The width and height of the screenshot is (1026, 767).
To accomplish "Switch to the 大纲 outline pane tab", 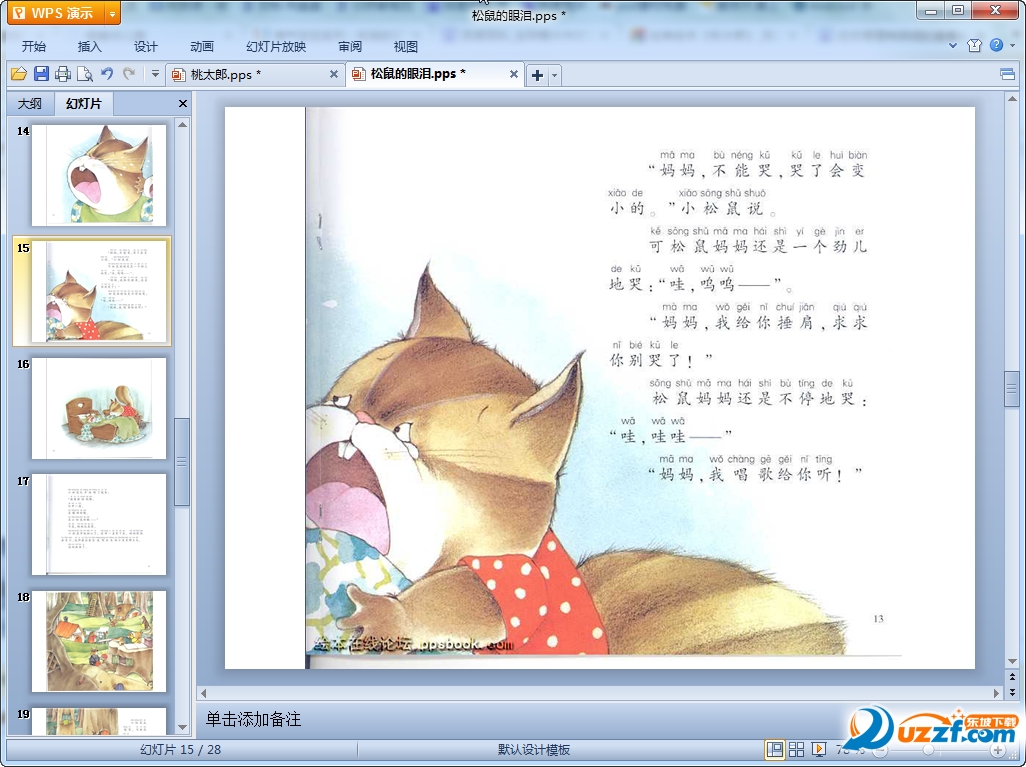I will pos(29,103).
